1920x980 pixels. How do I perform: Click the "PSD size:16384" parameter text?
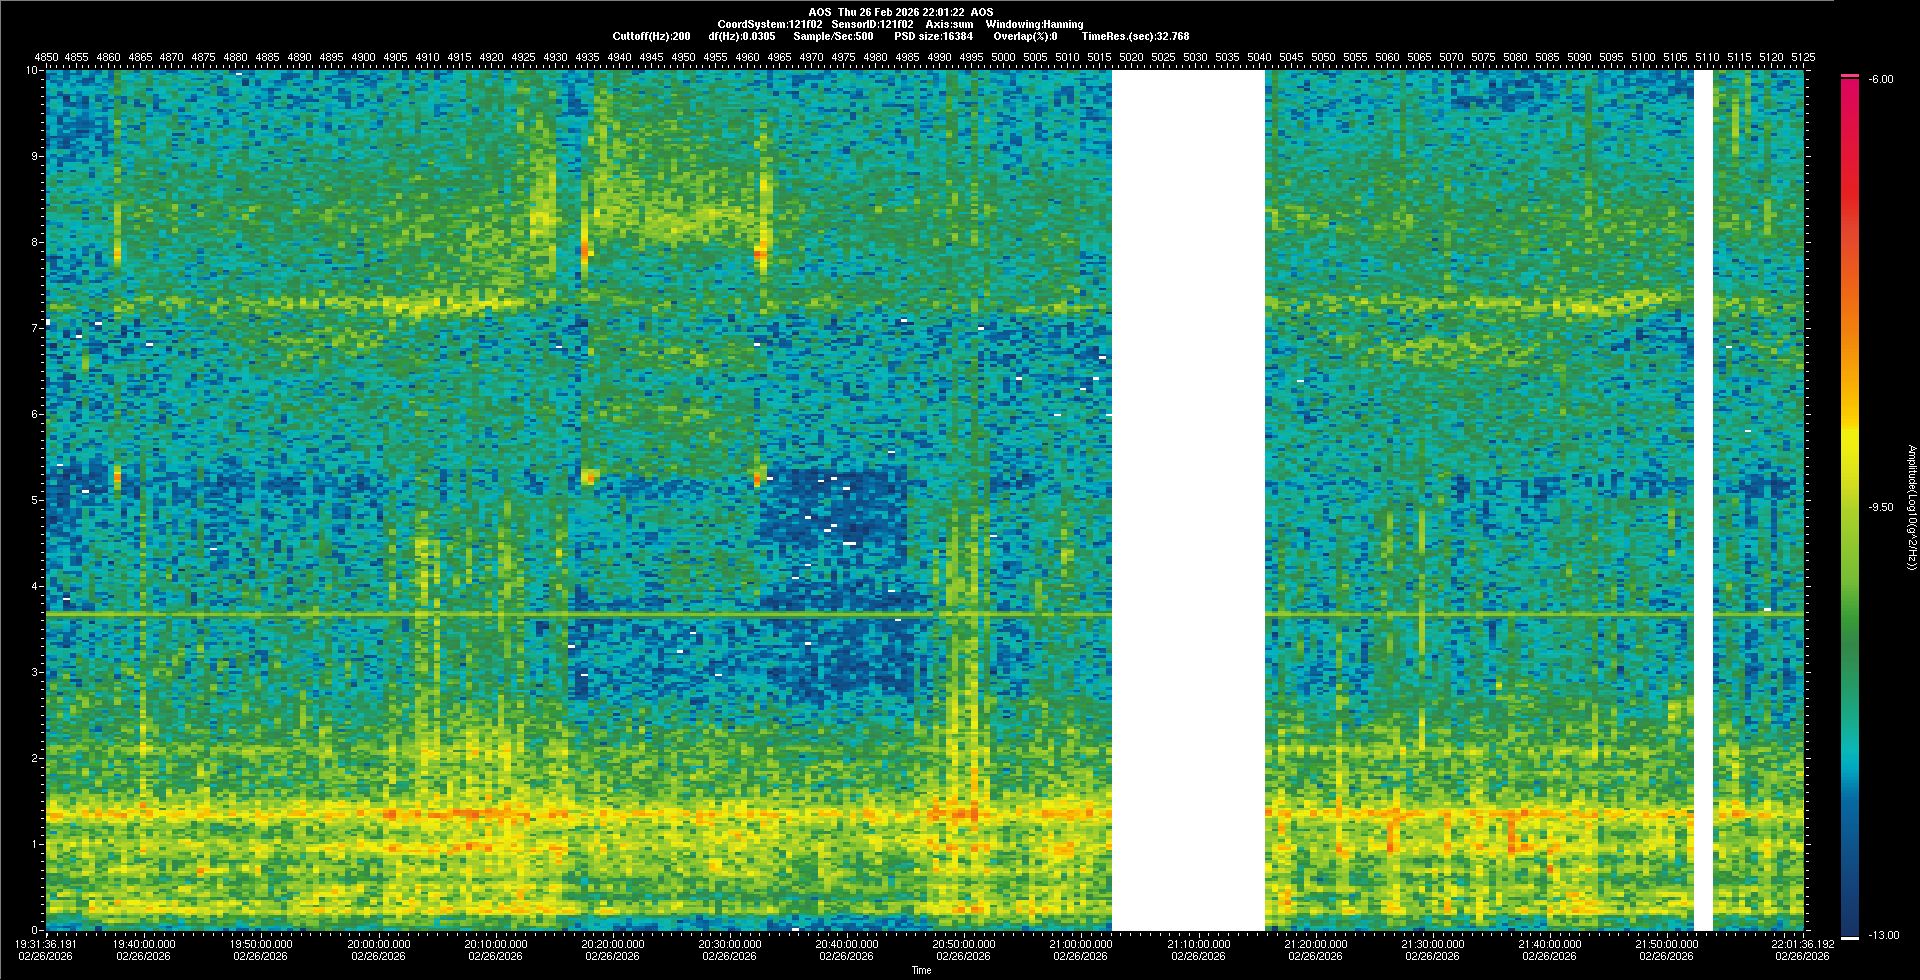[933, 36]
